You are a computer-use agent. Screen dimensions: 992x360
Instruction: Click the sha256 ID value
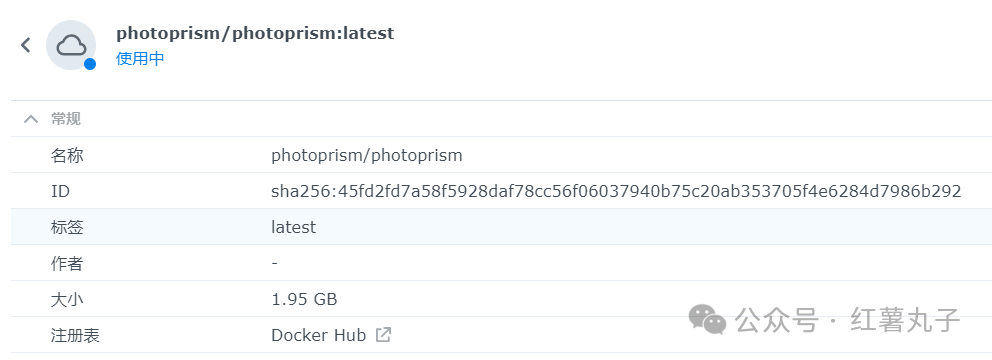pos(616,191)
